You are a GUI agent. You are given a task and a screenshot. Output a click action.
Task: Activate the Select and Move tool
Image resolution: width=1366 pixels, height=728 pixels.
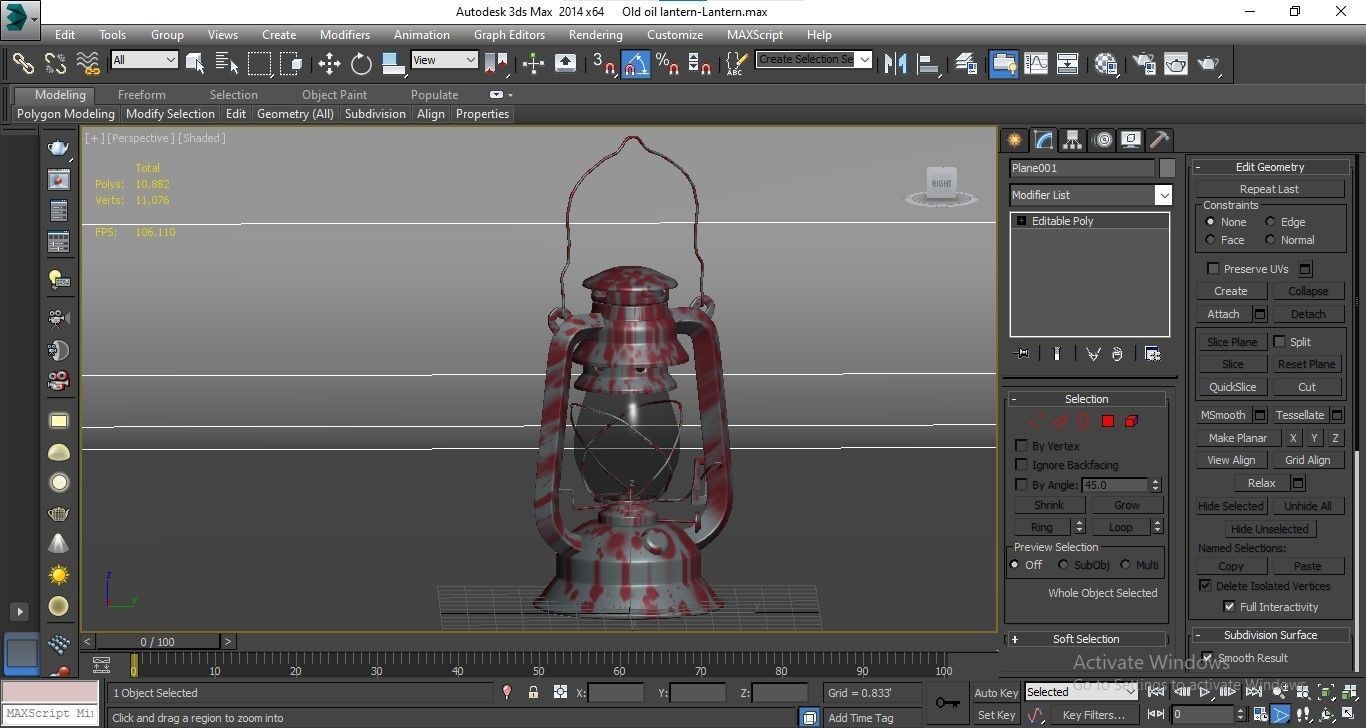point(329,64)
